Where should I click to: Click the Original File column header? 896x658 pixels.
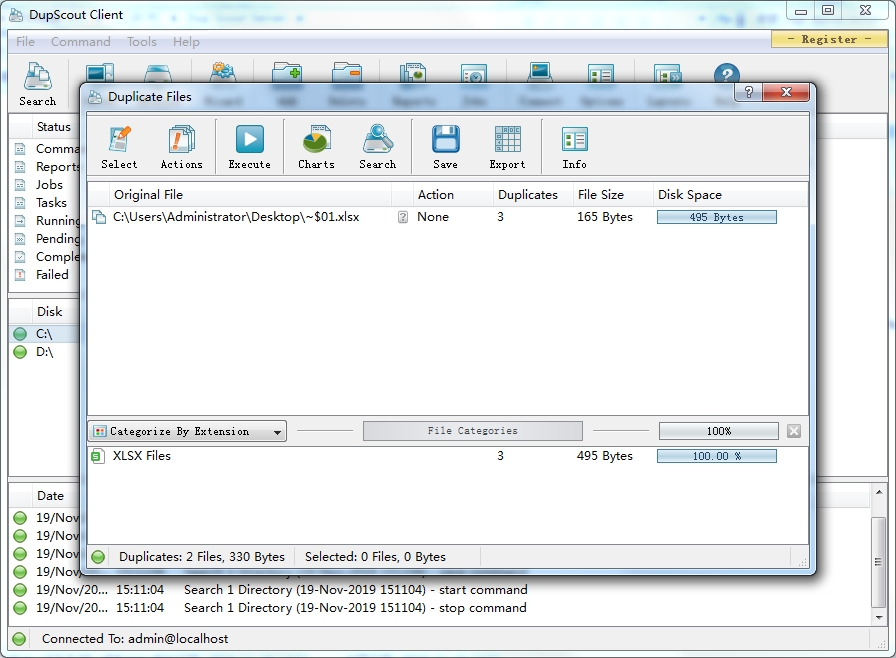click(250, 195)
